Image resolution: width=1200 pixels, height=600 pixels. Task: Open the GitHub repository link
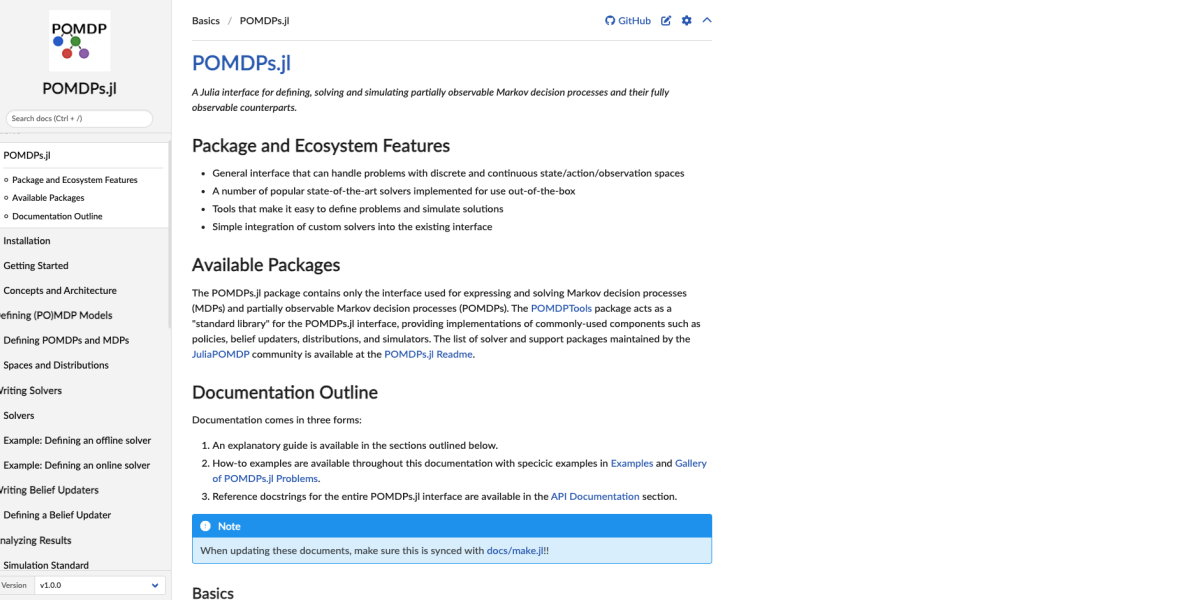(x=628, y=21)
